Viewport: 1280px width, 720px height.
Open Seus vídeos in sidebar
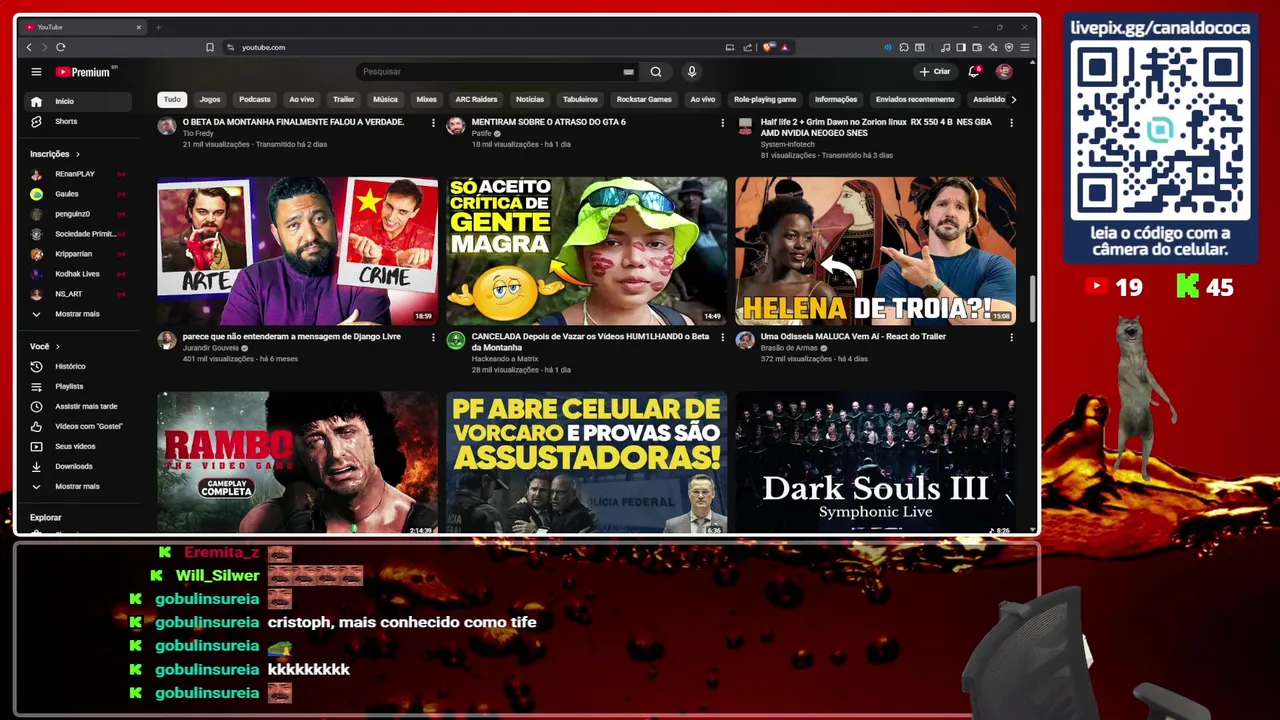coord(78,447)
